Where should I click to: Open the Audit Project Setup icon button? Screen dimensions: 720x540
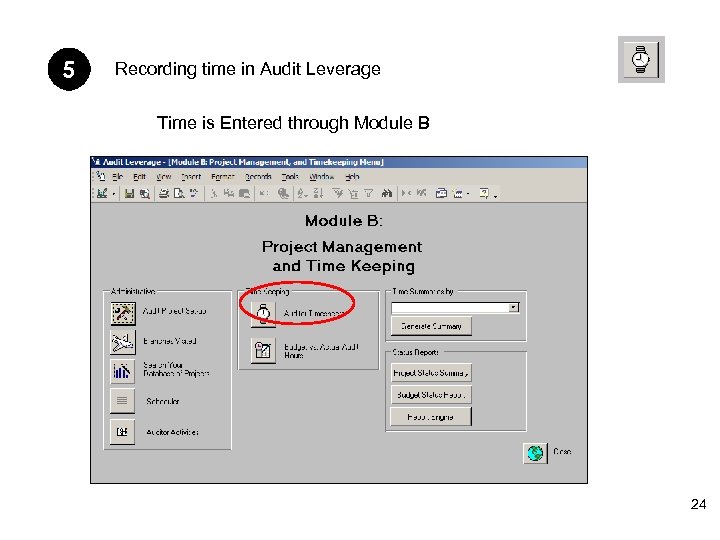click(123, 314)
